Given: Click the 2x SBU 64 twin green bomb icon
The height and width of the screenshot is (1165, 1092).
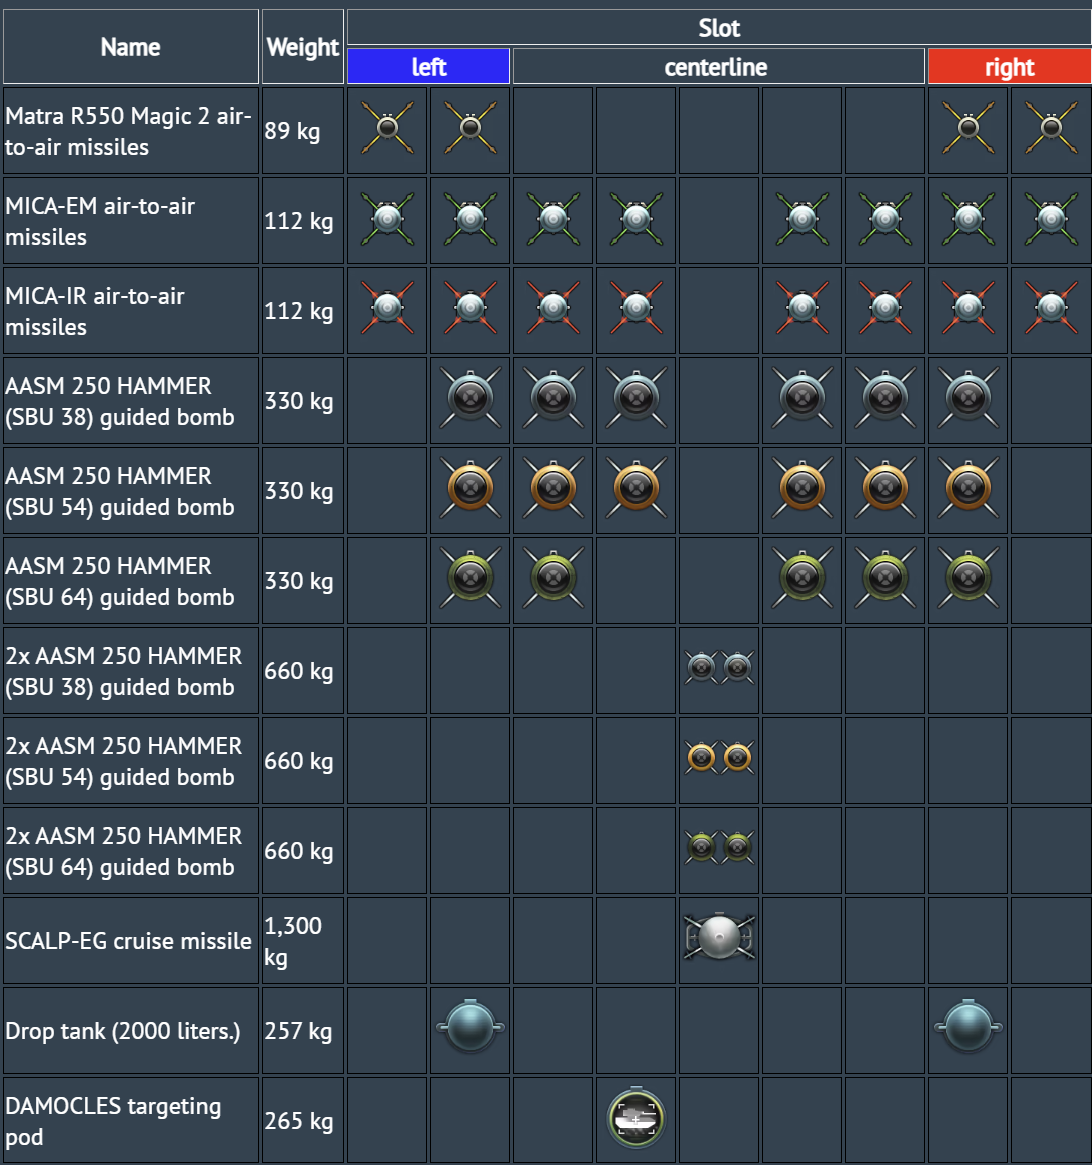Looking at the screenshot, I should coord(719,847).
